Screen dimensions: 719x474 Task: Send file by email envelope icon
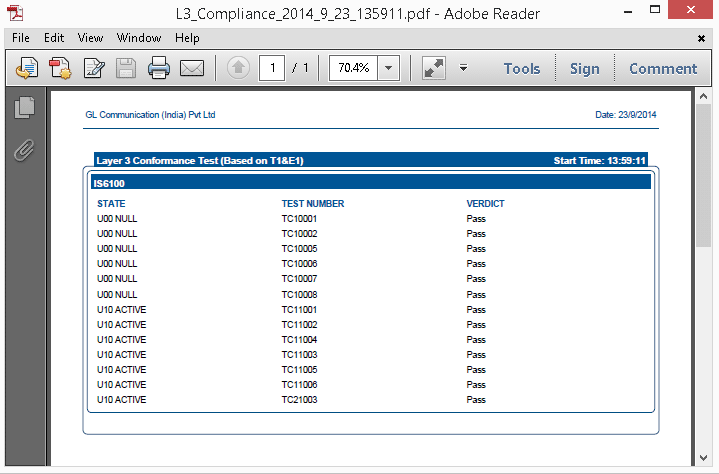(x=192, y=68)
